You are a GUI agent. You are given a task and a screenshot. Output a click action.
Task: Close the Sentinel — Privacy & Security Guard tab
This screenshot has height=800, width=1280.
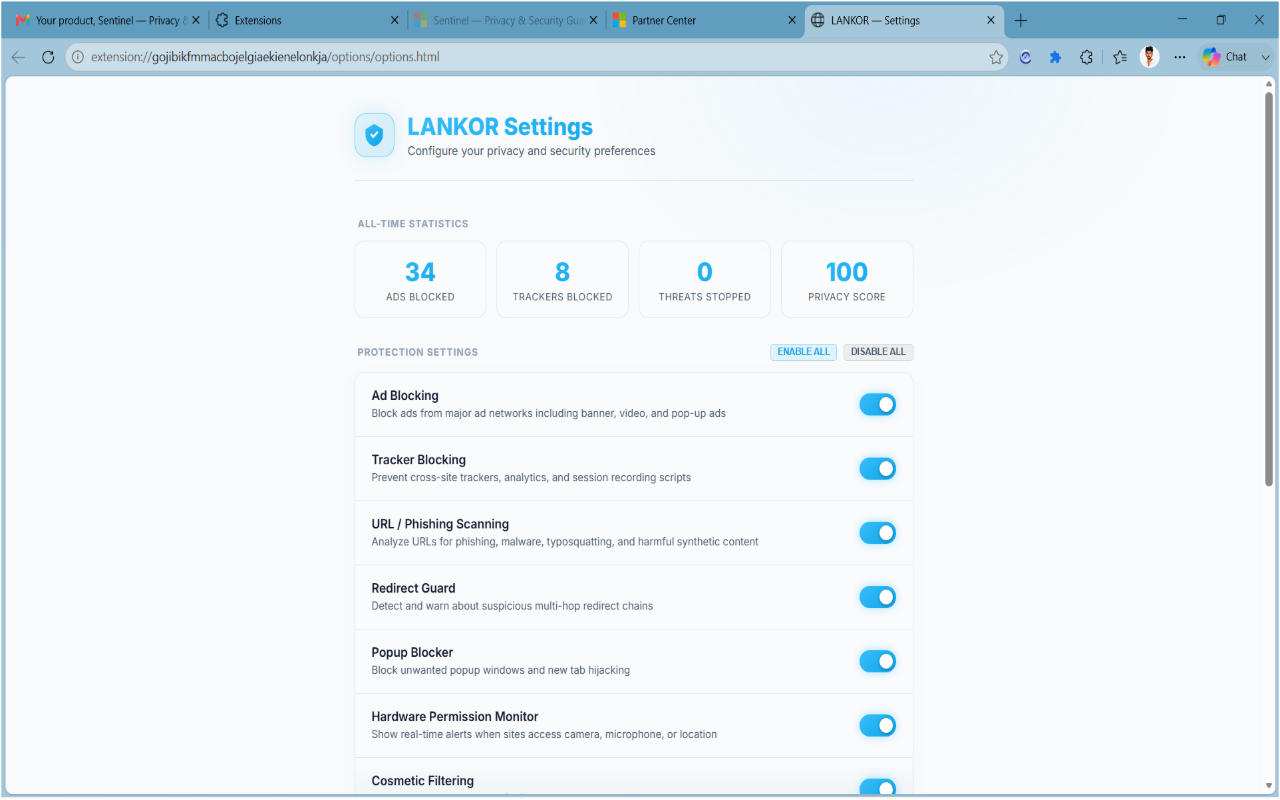(x=594, y=20)
